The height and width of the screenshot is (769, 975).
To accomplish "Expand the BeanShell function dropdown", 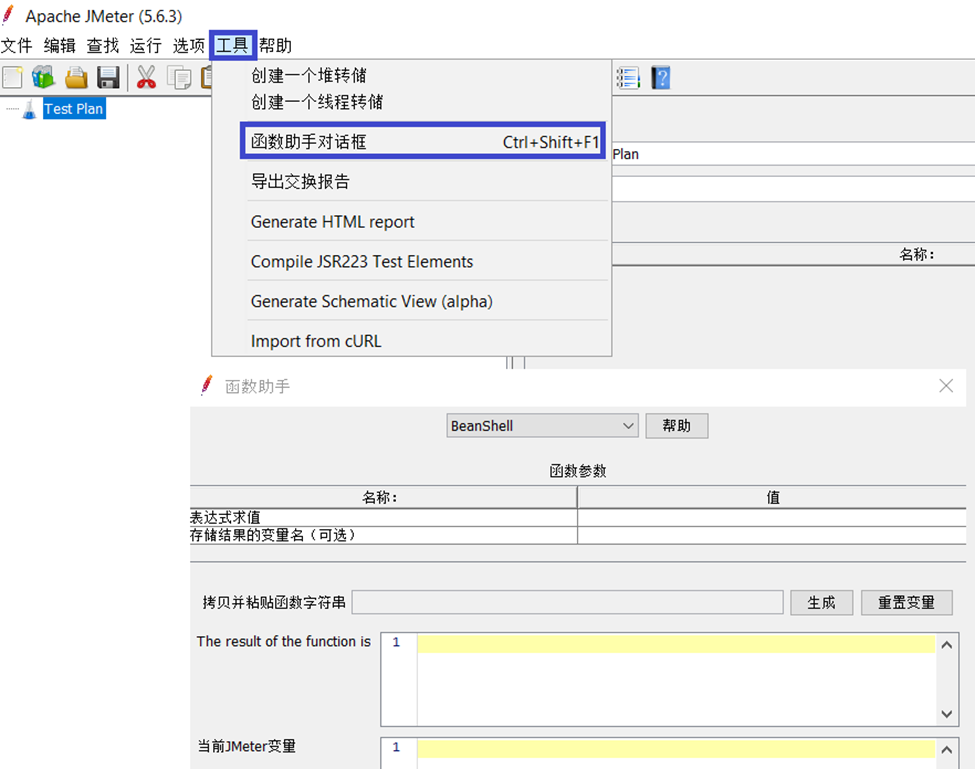I will 542,426.
